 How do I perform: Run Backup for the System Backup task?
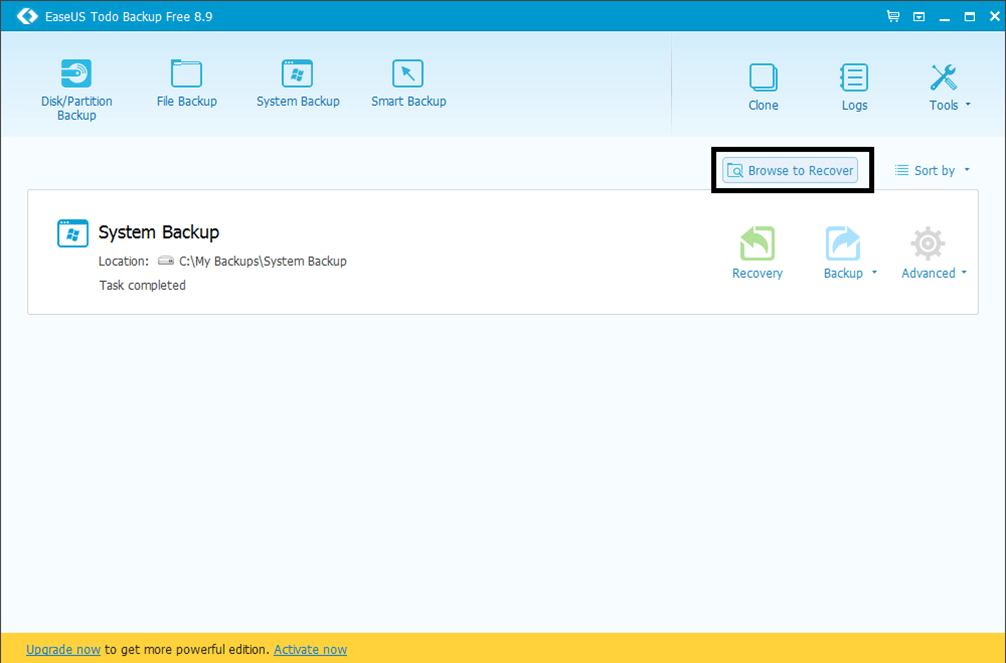(843, 253)
